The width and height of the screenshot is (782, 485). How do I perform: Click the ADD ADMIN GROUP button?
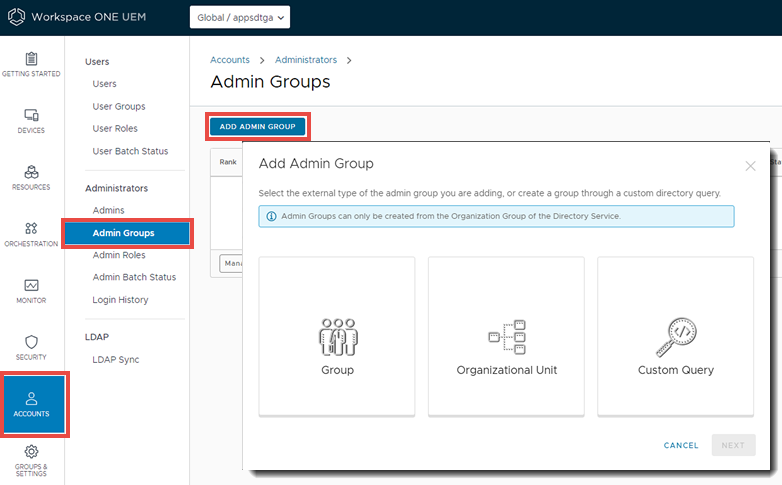pyautogui.click(x=257, y=127)
